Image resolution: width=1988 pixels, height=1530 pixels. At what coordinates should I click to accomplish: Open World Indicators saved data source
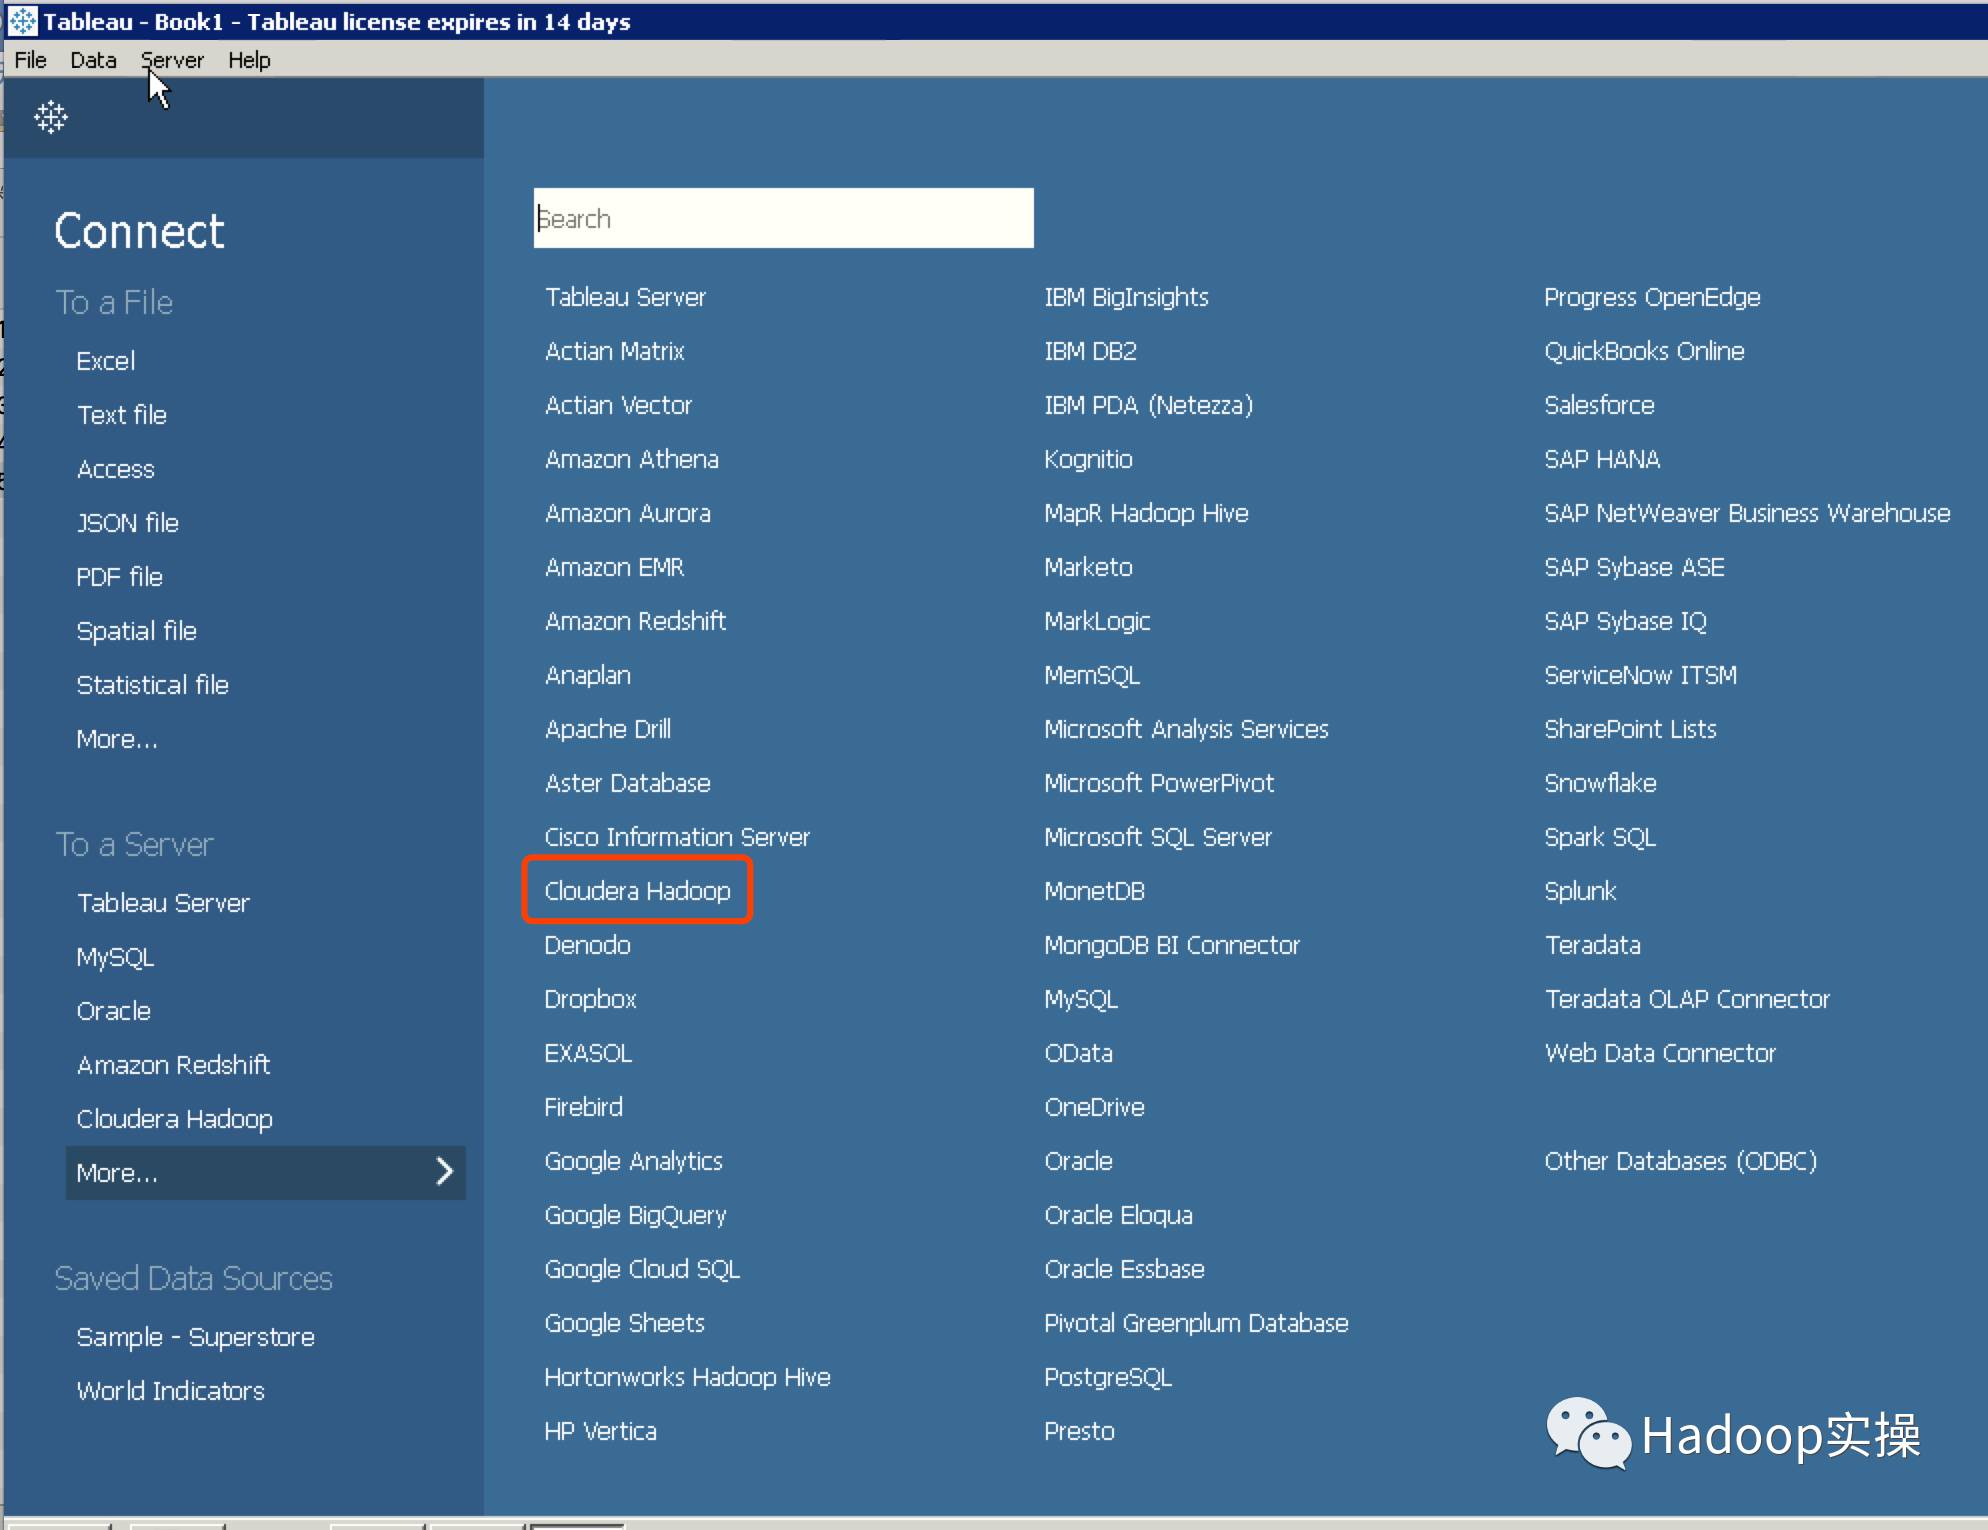(171, 1391)
